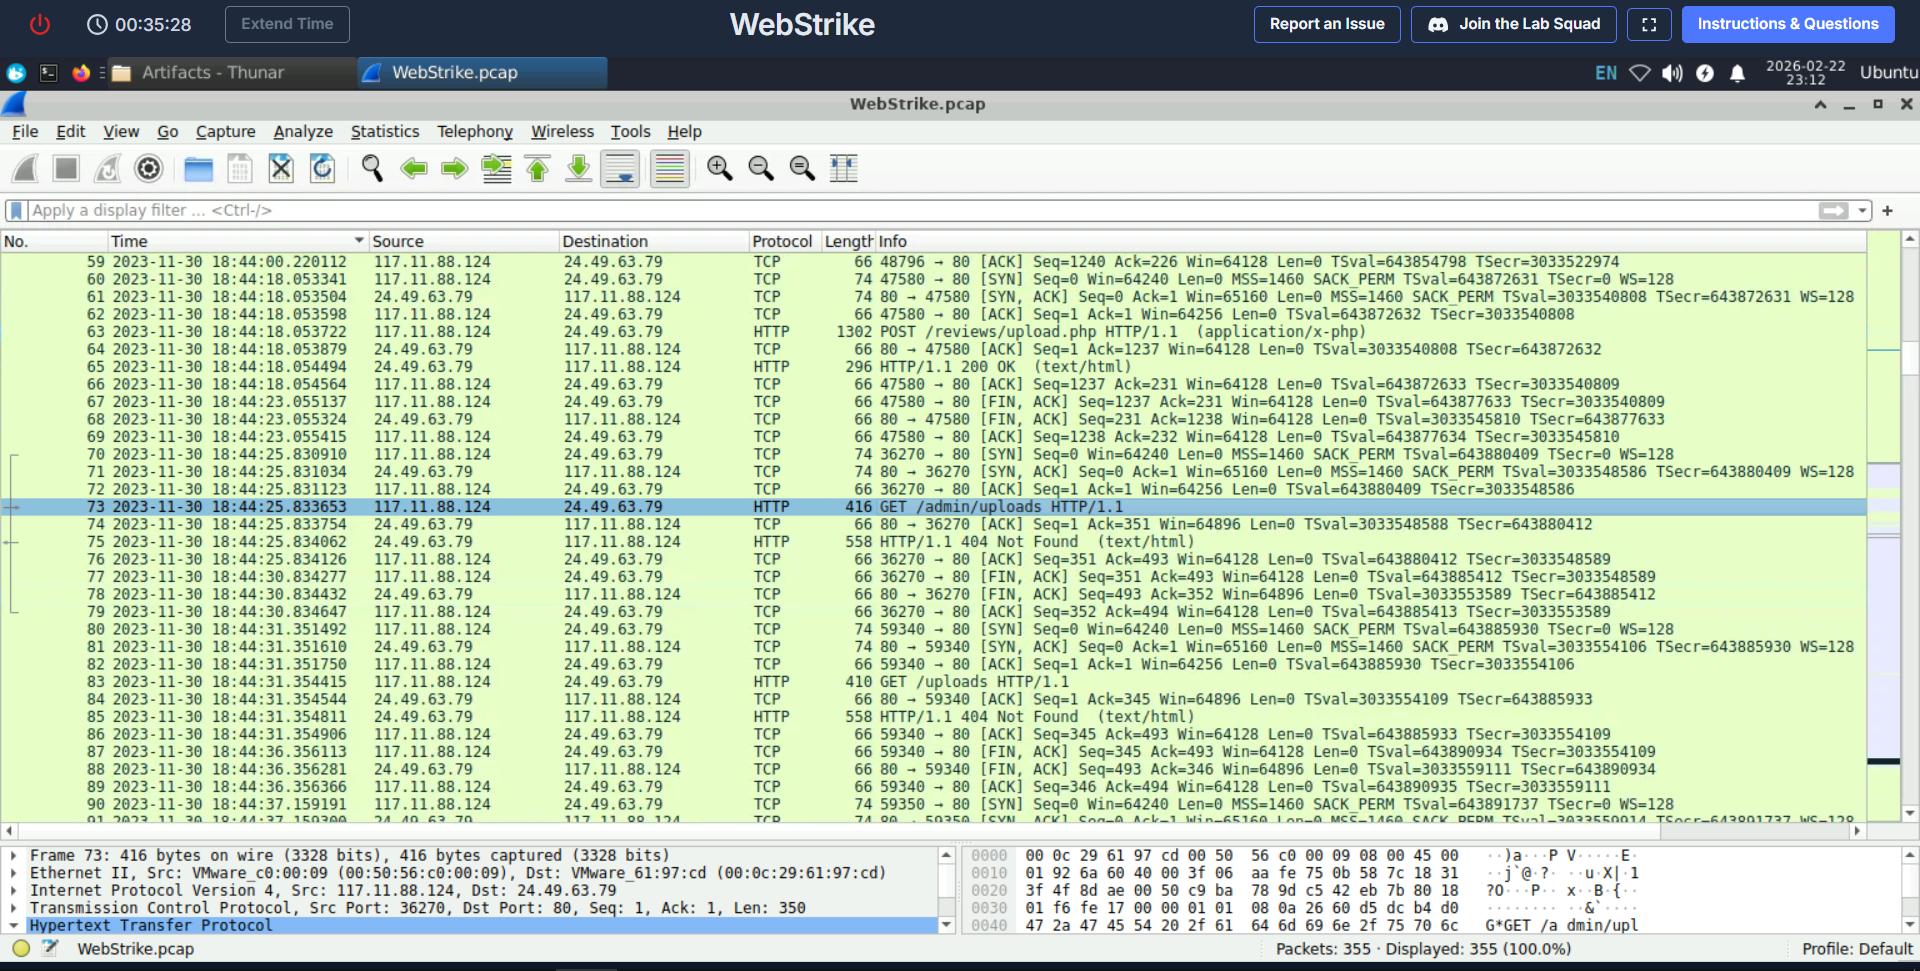The image size is (1920, 971).
Task: Click the Go to specified packet icon
Action: [x=496, y=169]
